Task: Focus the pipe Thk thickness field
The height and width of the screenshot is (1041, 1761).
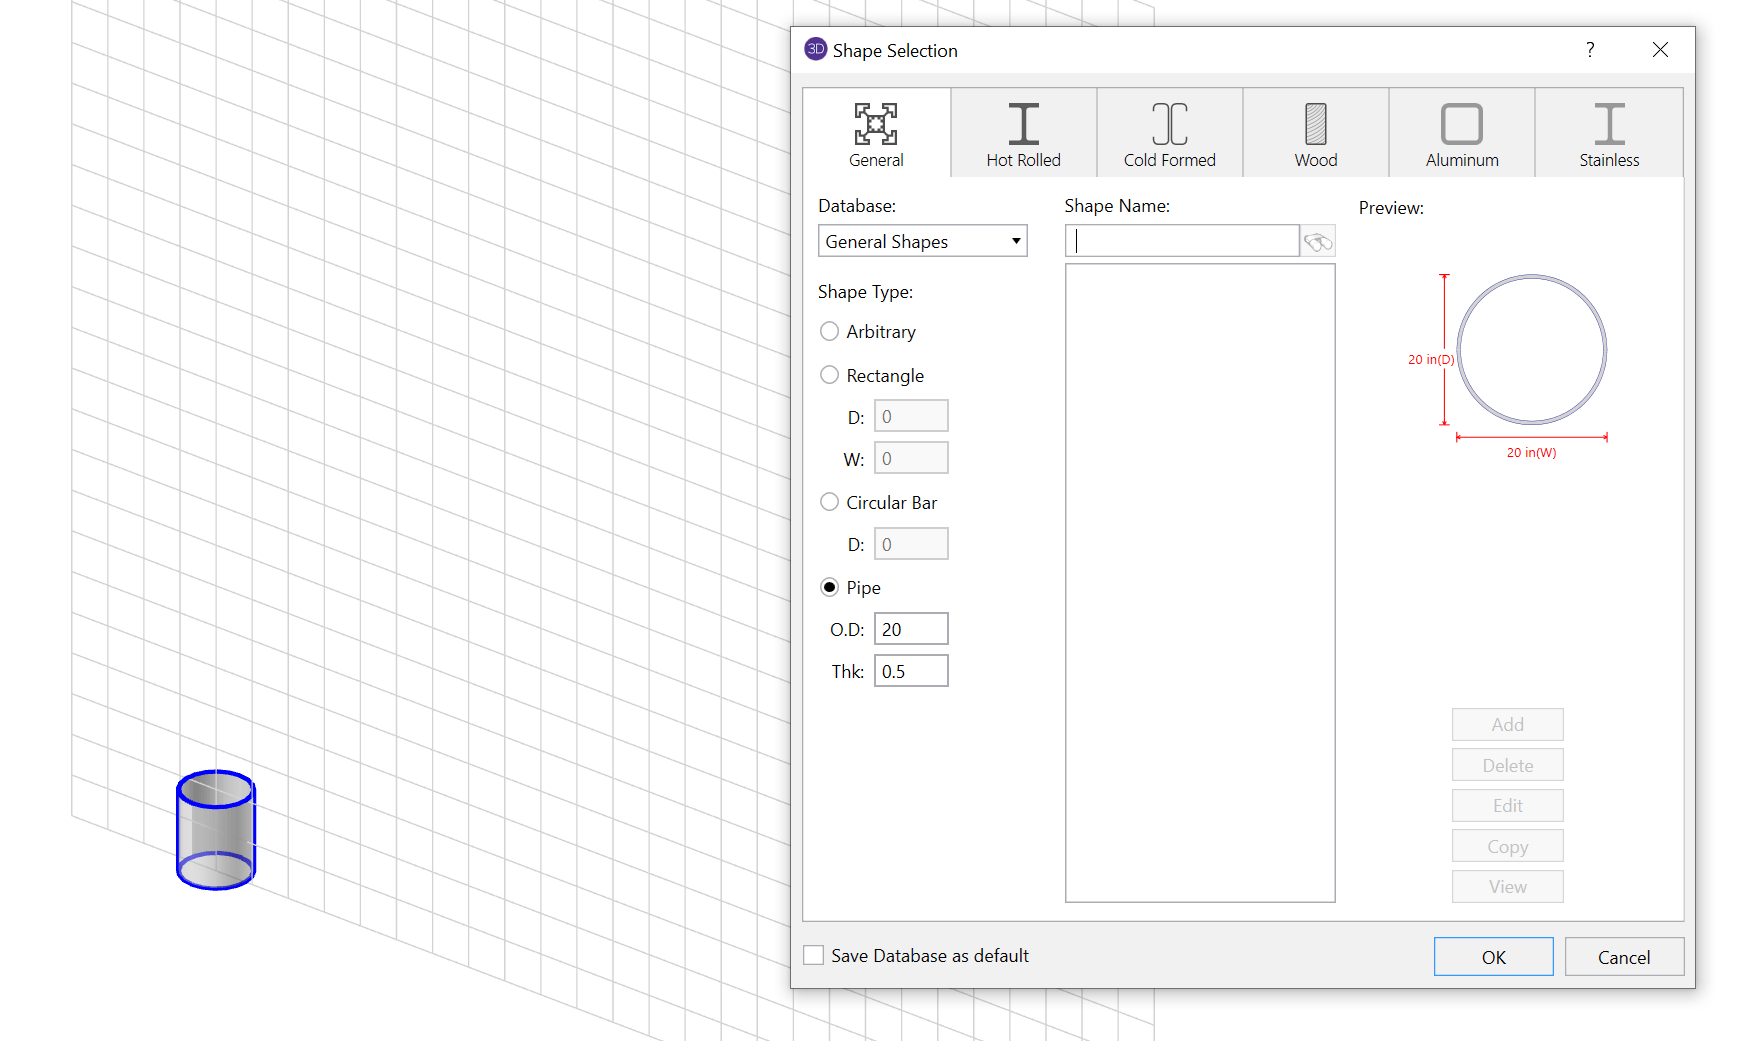Action: (911, 671)
